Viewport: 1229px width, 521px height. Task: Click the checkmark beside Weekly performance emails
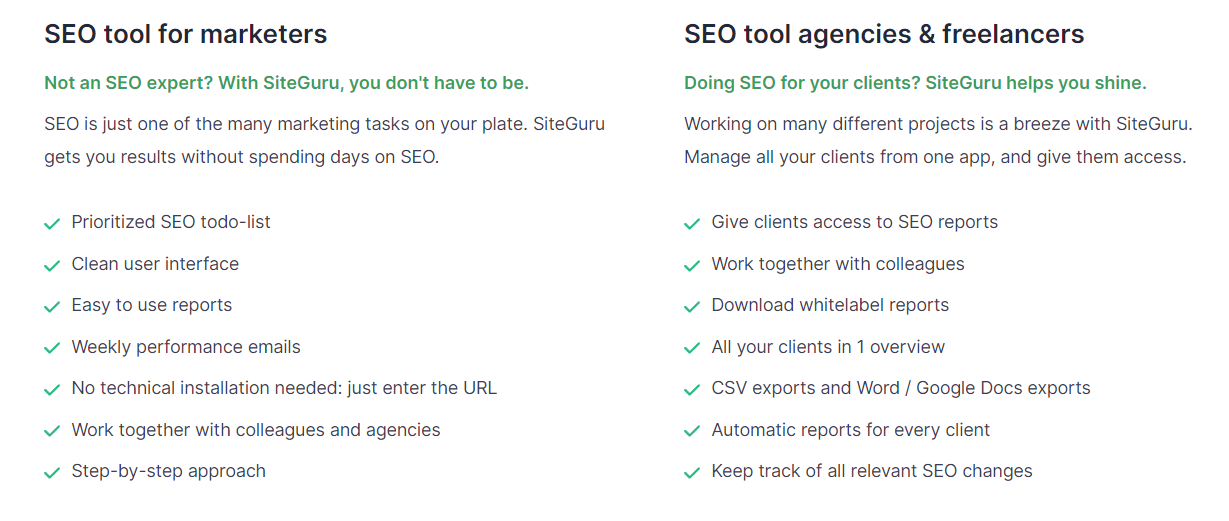[52, 349]
